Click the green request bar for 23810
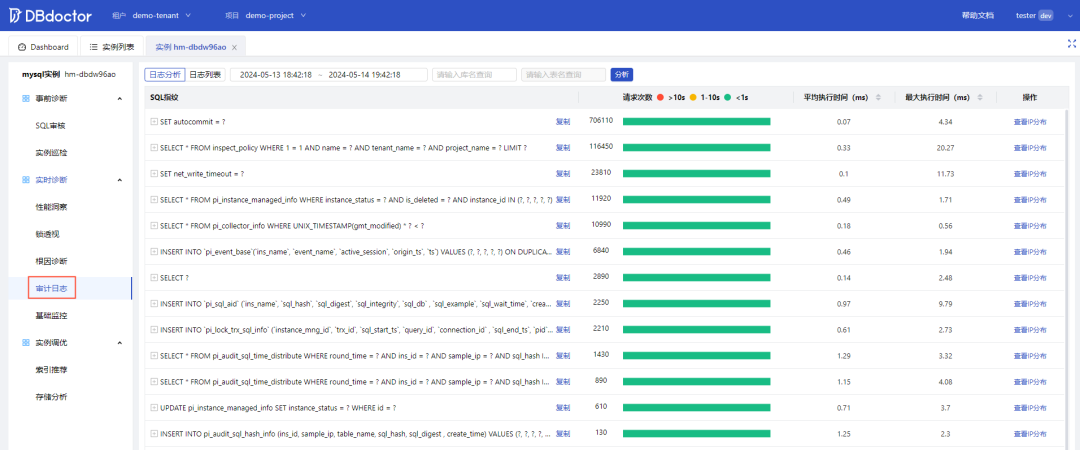Screen dimensions: 1080x450 [696, 174]
